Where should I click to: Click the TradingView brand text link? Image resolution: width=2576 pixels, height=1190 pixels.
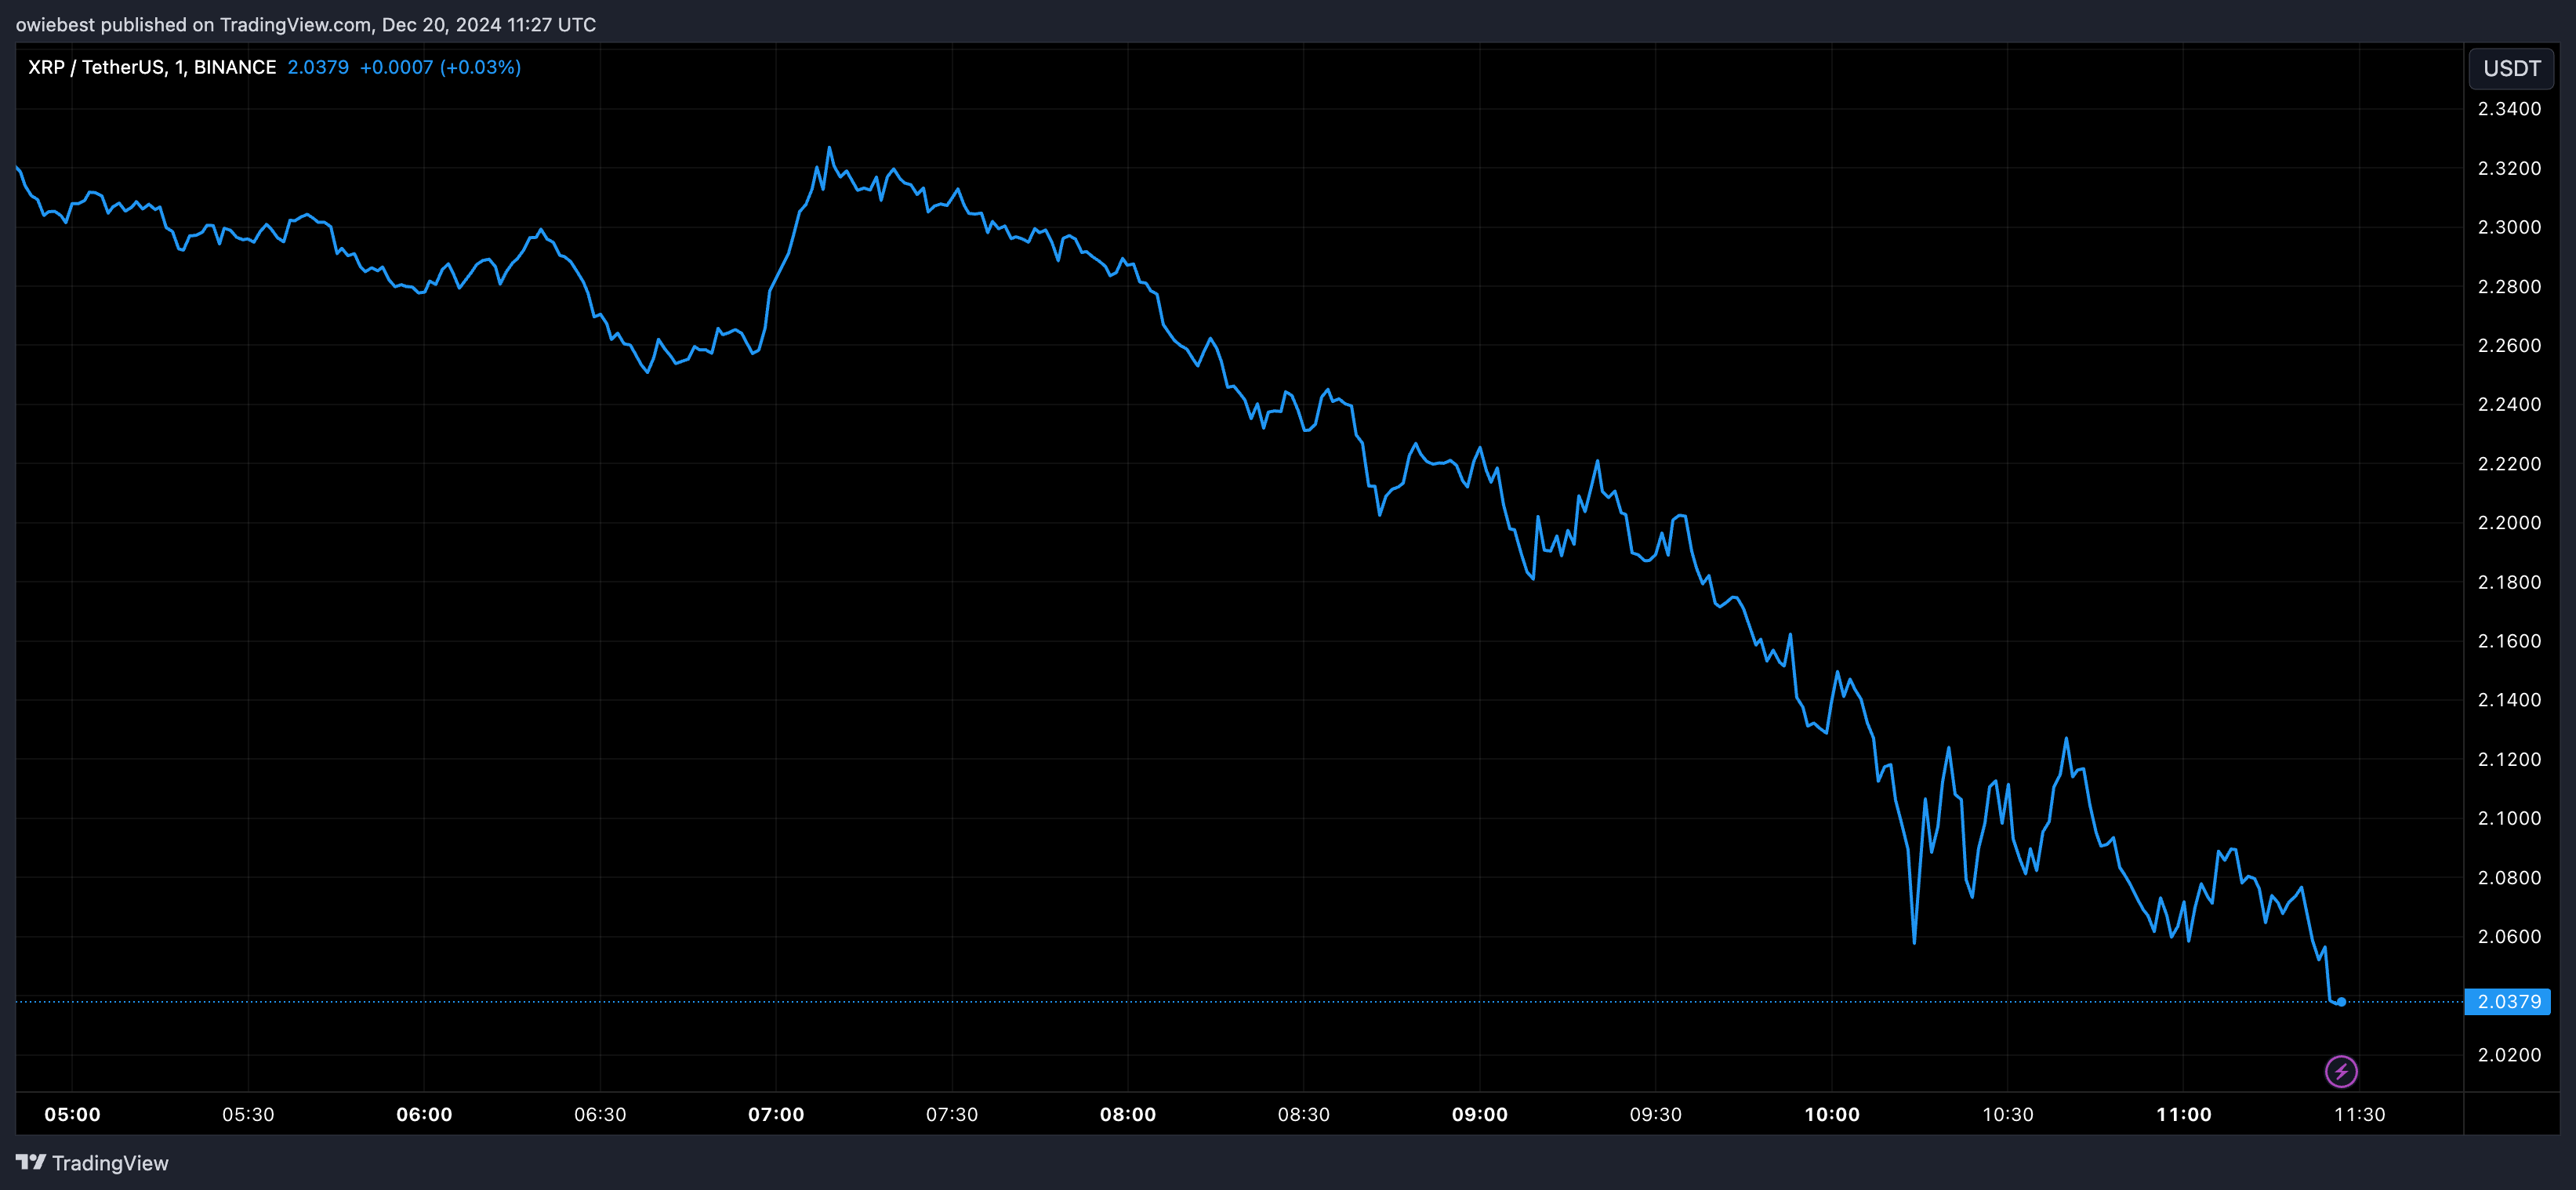coord(110,1163)
